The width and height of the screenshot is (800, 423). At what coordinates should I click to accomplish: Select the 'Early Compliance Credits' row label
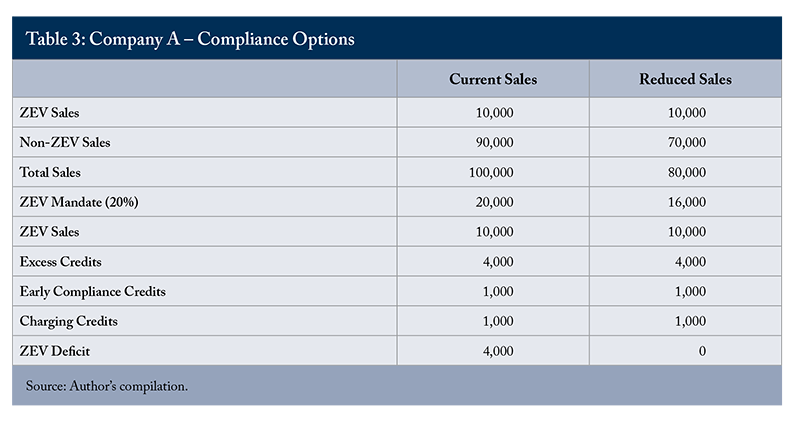point(92,291)
